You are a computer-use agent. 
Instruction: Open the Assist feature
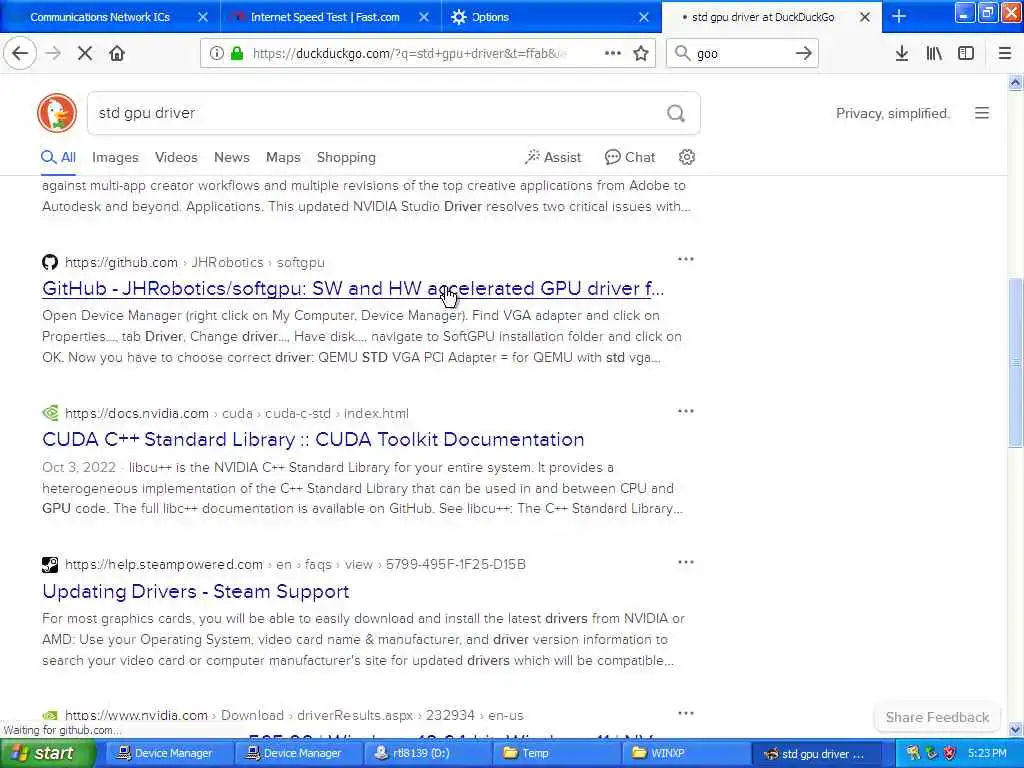[553, 157]
